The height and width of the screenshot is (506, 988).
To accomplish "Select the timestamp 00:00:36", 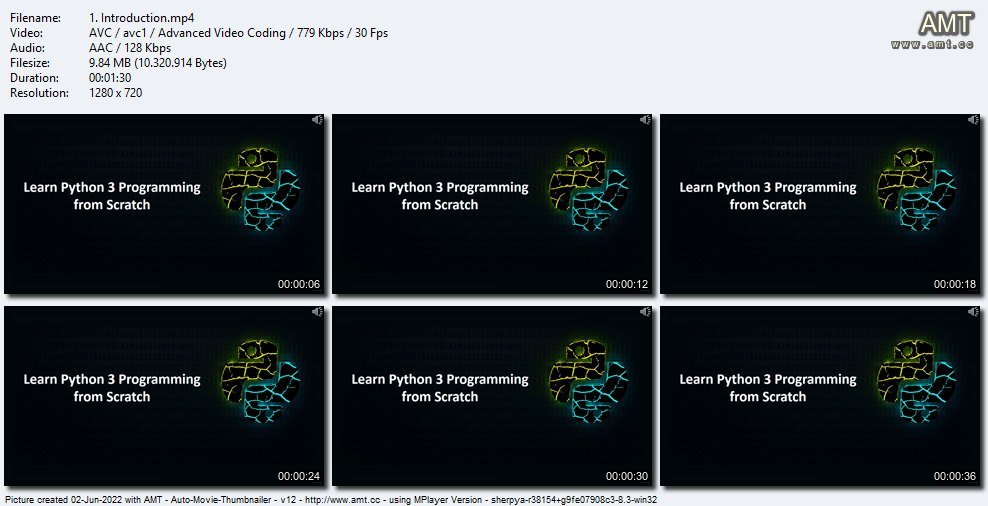I will pyautogui.click(x=955, y=476).
